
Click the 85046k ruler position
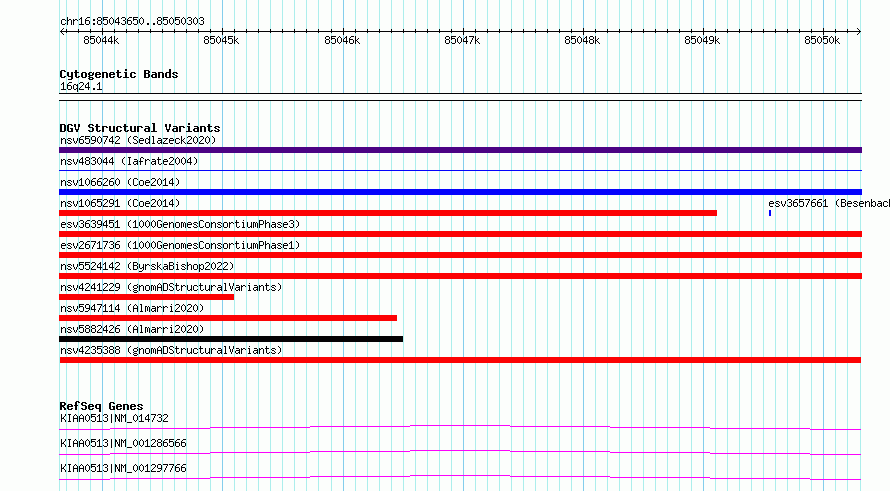tap(342, 40)
